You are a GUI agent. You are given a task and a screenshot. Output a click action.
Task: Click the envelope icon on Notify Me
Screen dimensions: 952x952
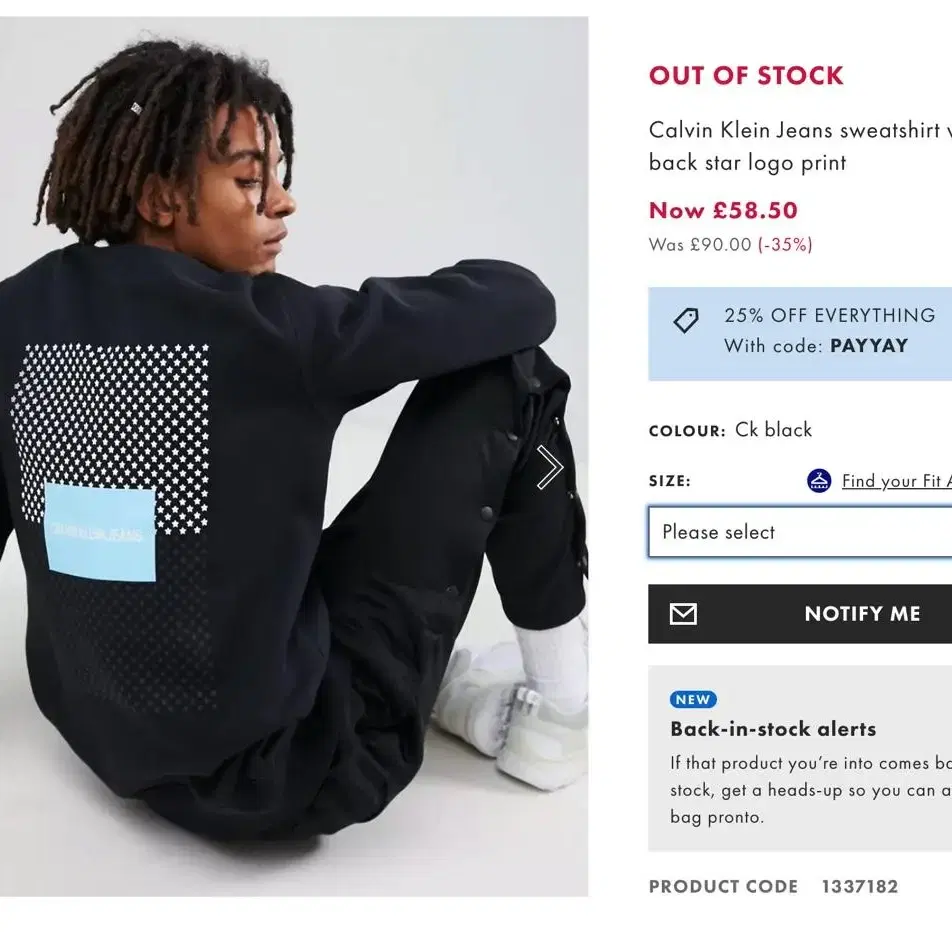coord(683,614)
